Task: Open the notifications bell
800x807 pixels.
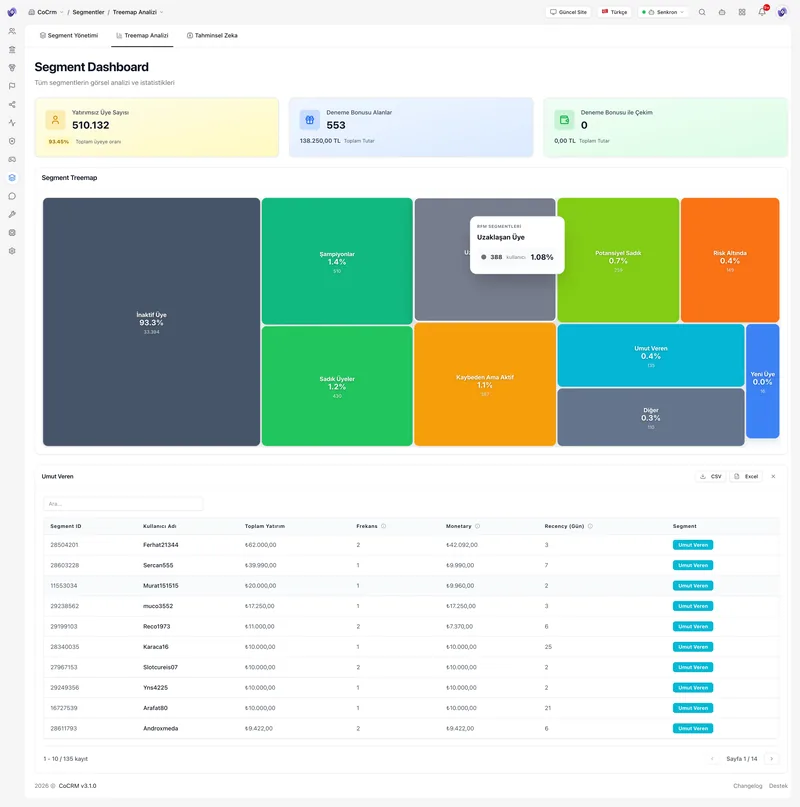Action: (762, 12)
